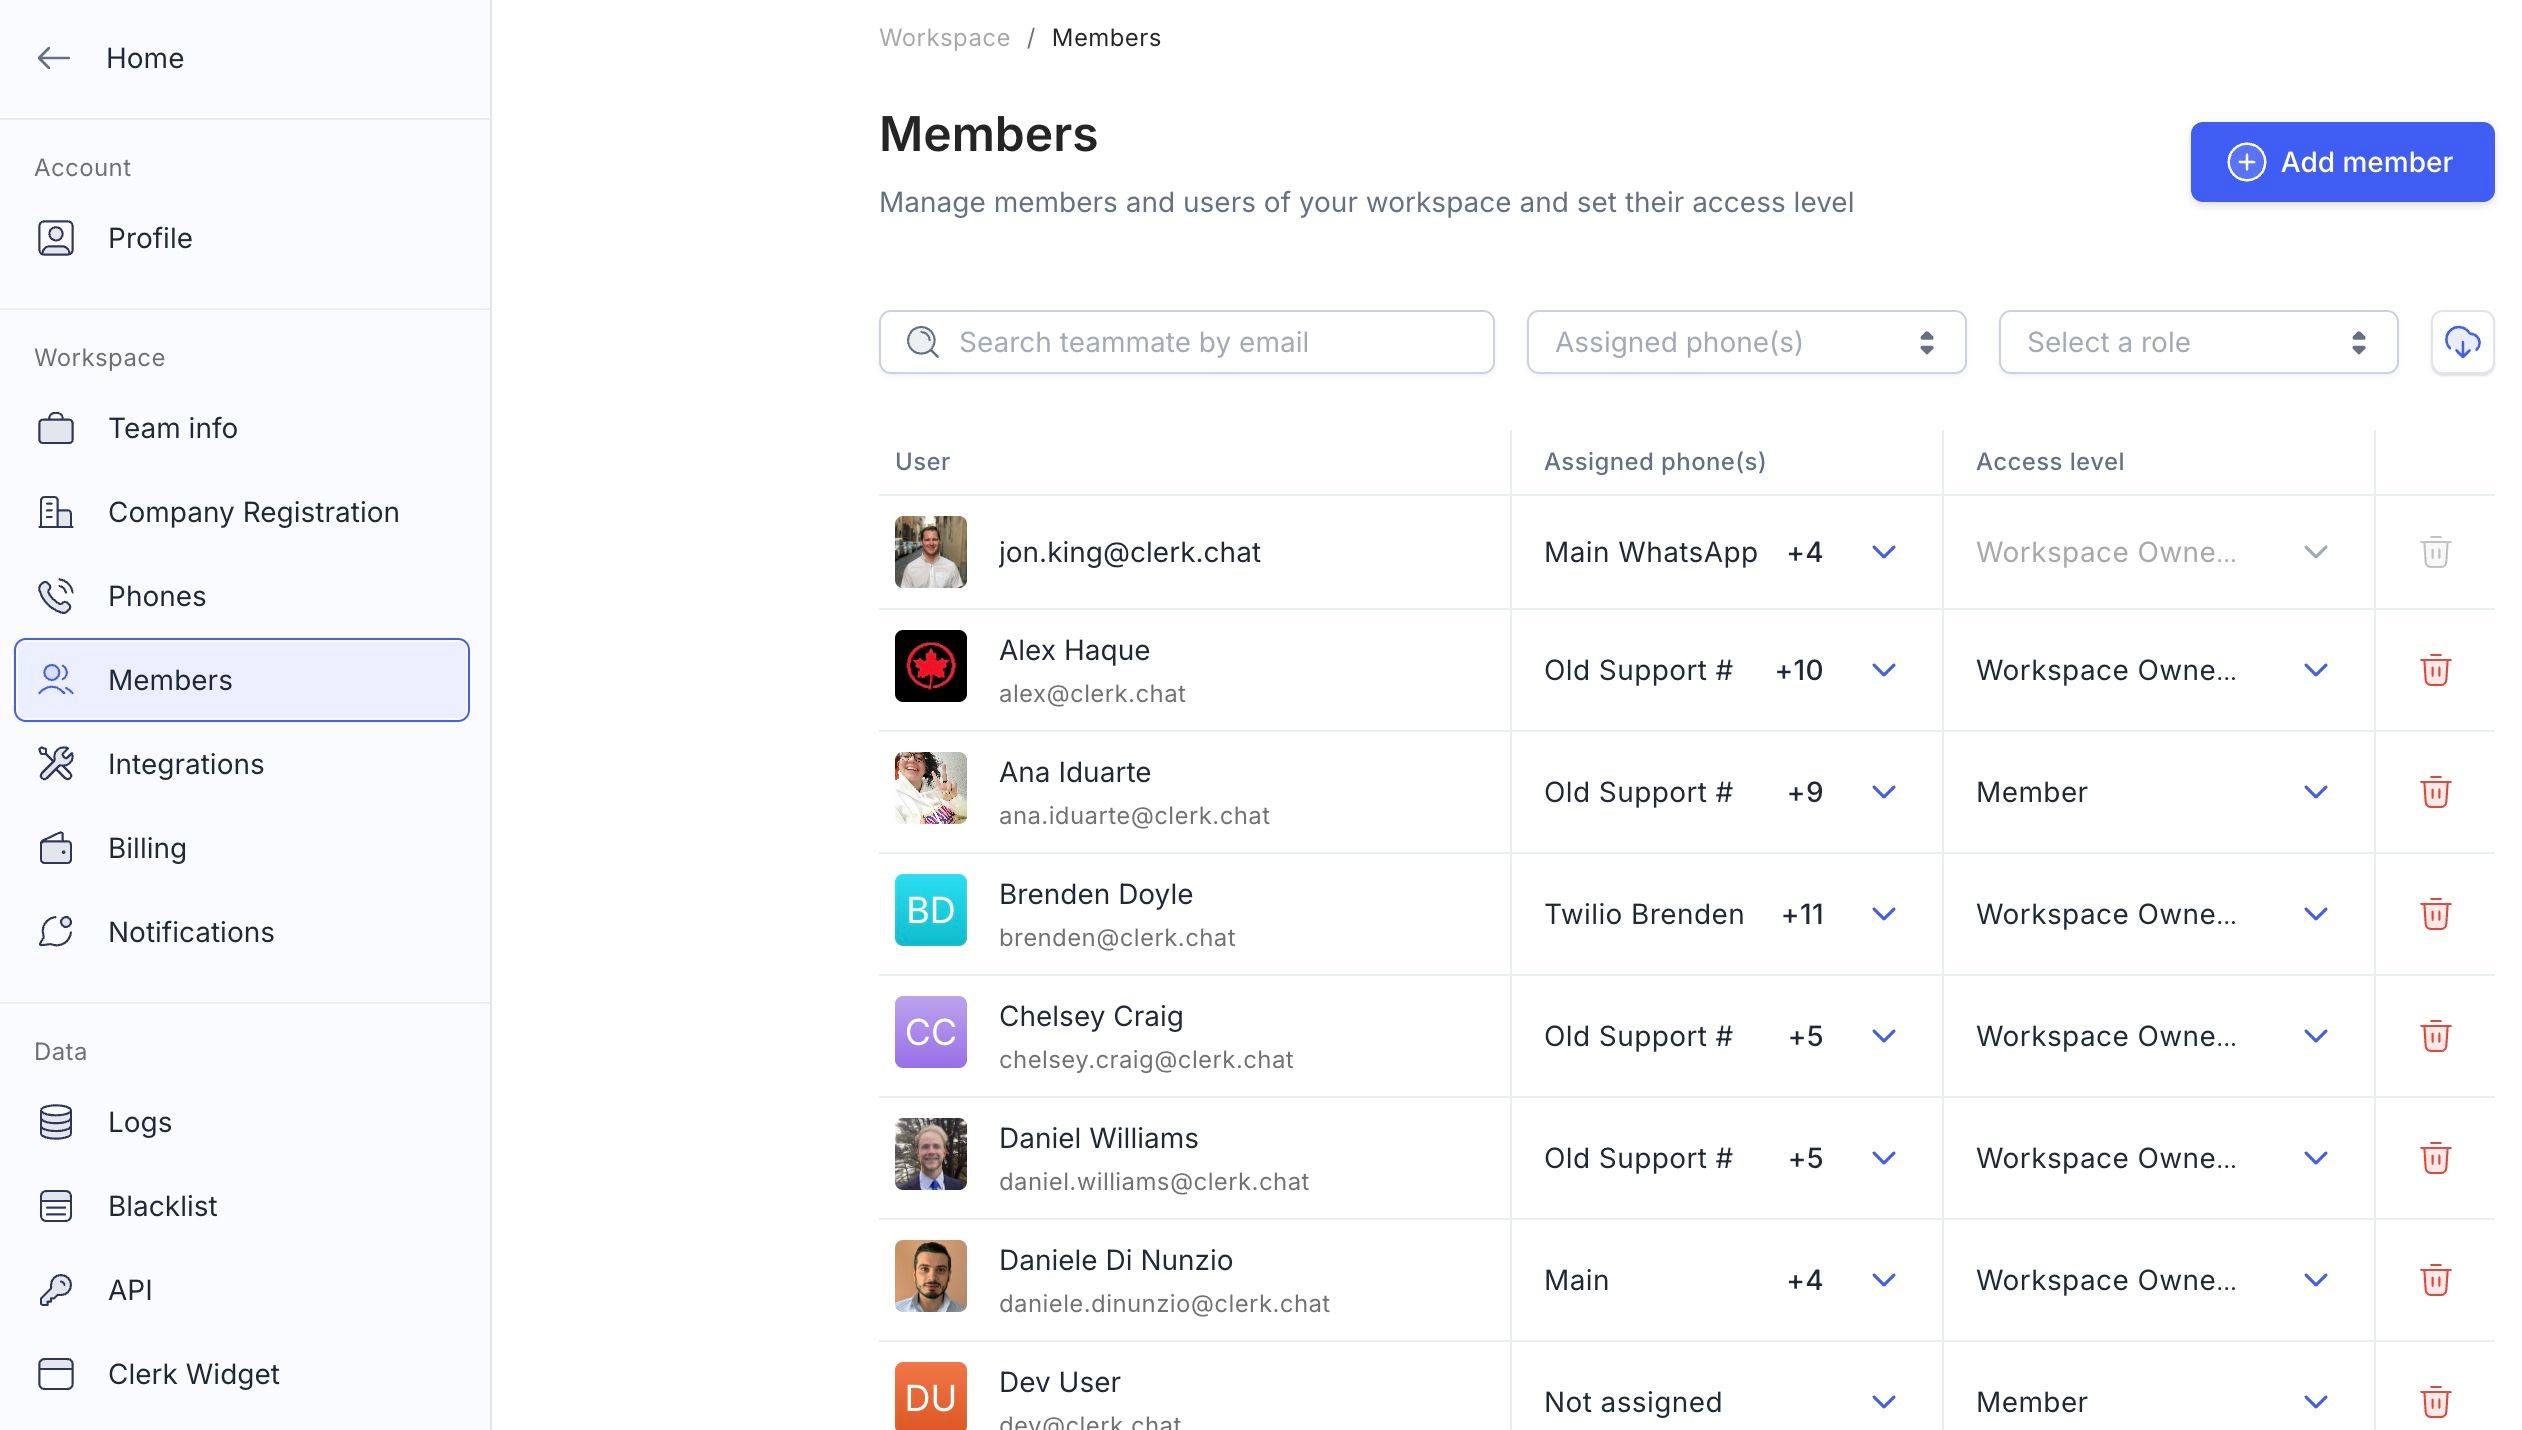Image resolution: width=2522 pixels, height=1430 pixels.
Task: Open Dev User's Not assigned phone dropdown
Action: 1883,1402
